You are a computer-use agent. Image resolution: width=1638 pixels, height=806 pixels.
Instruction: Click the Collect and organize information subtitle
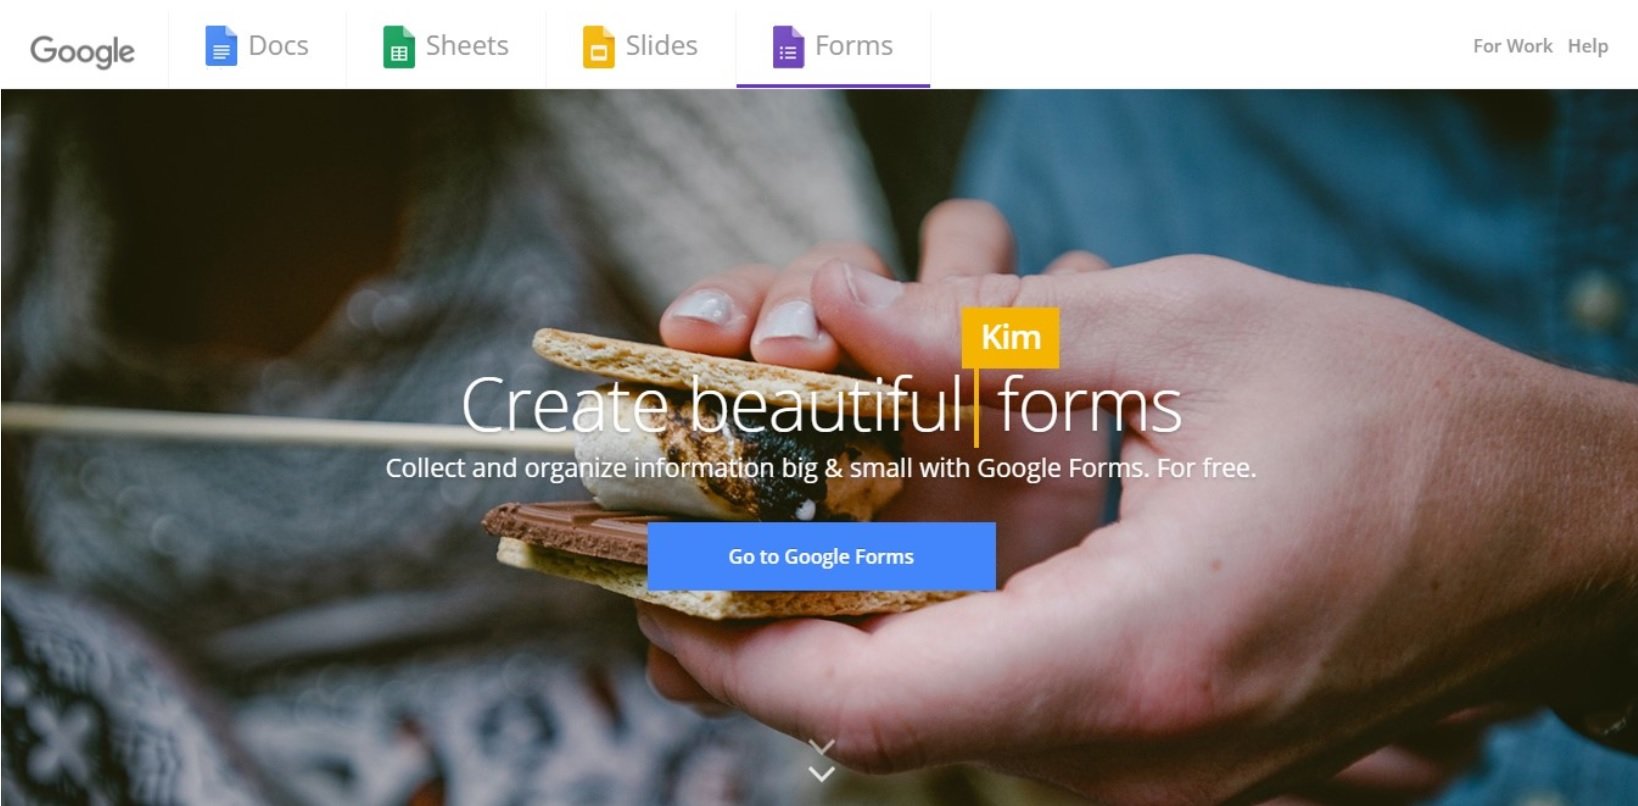pyautogui.click(x=821, y=468)
